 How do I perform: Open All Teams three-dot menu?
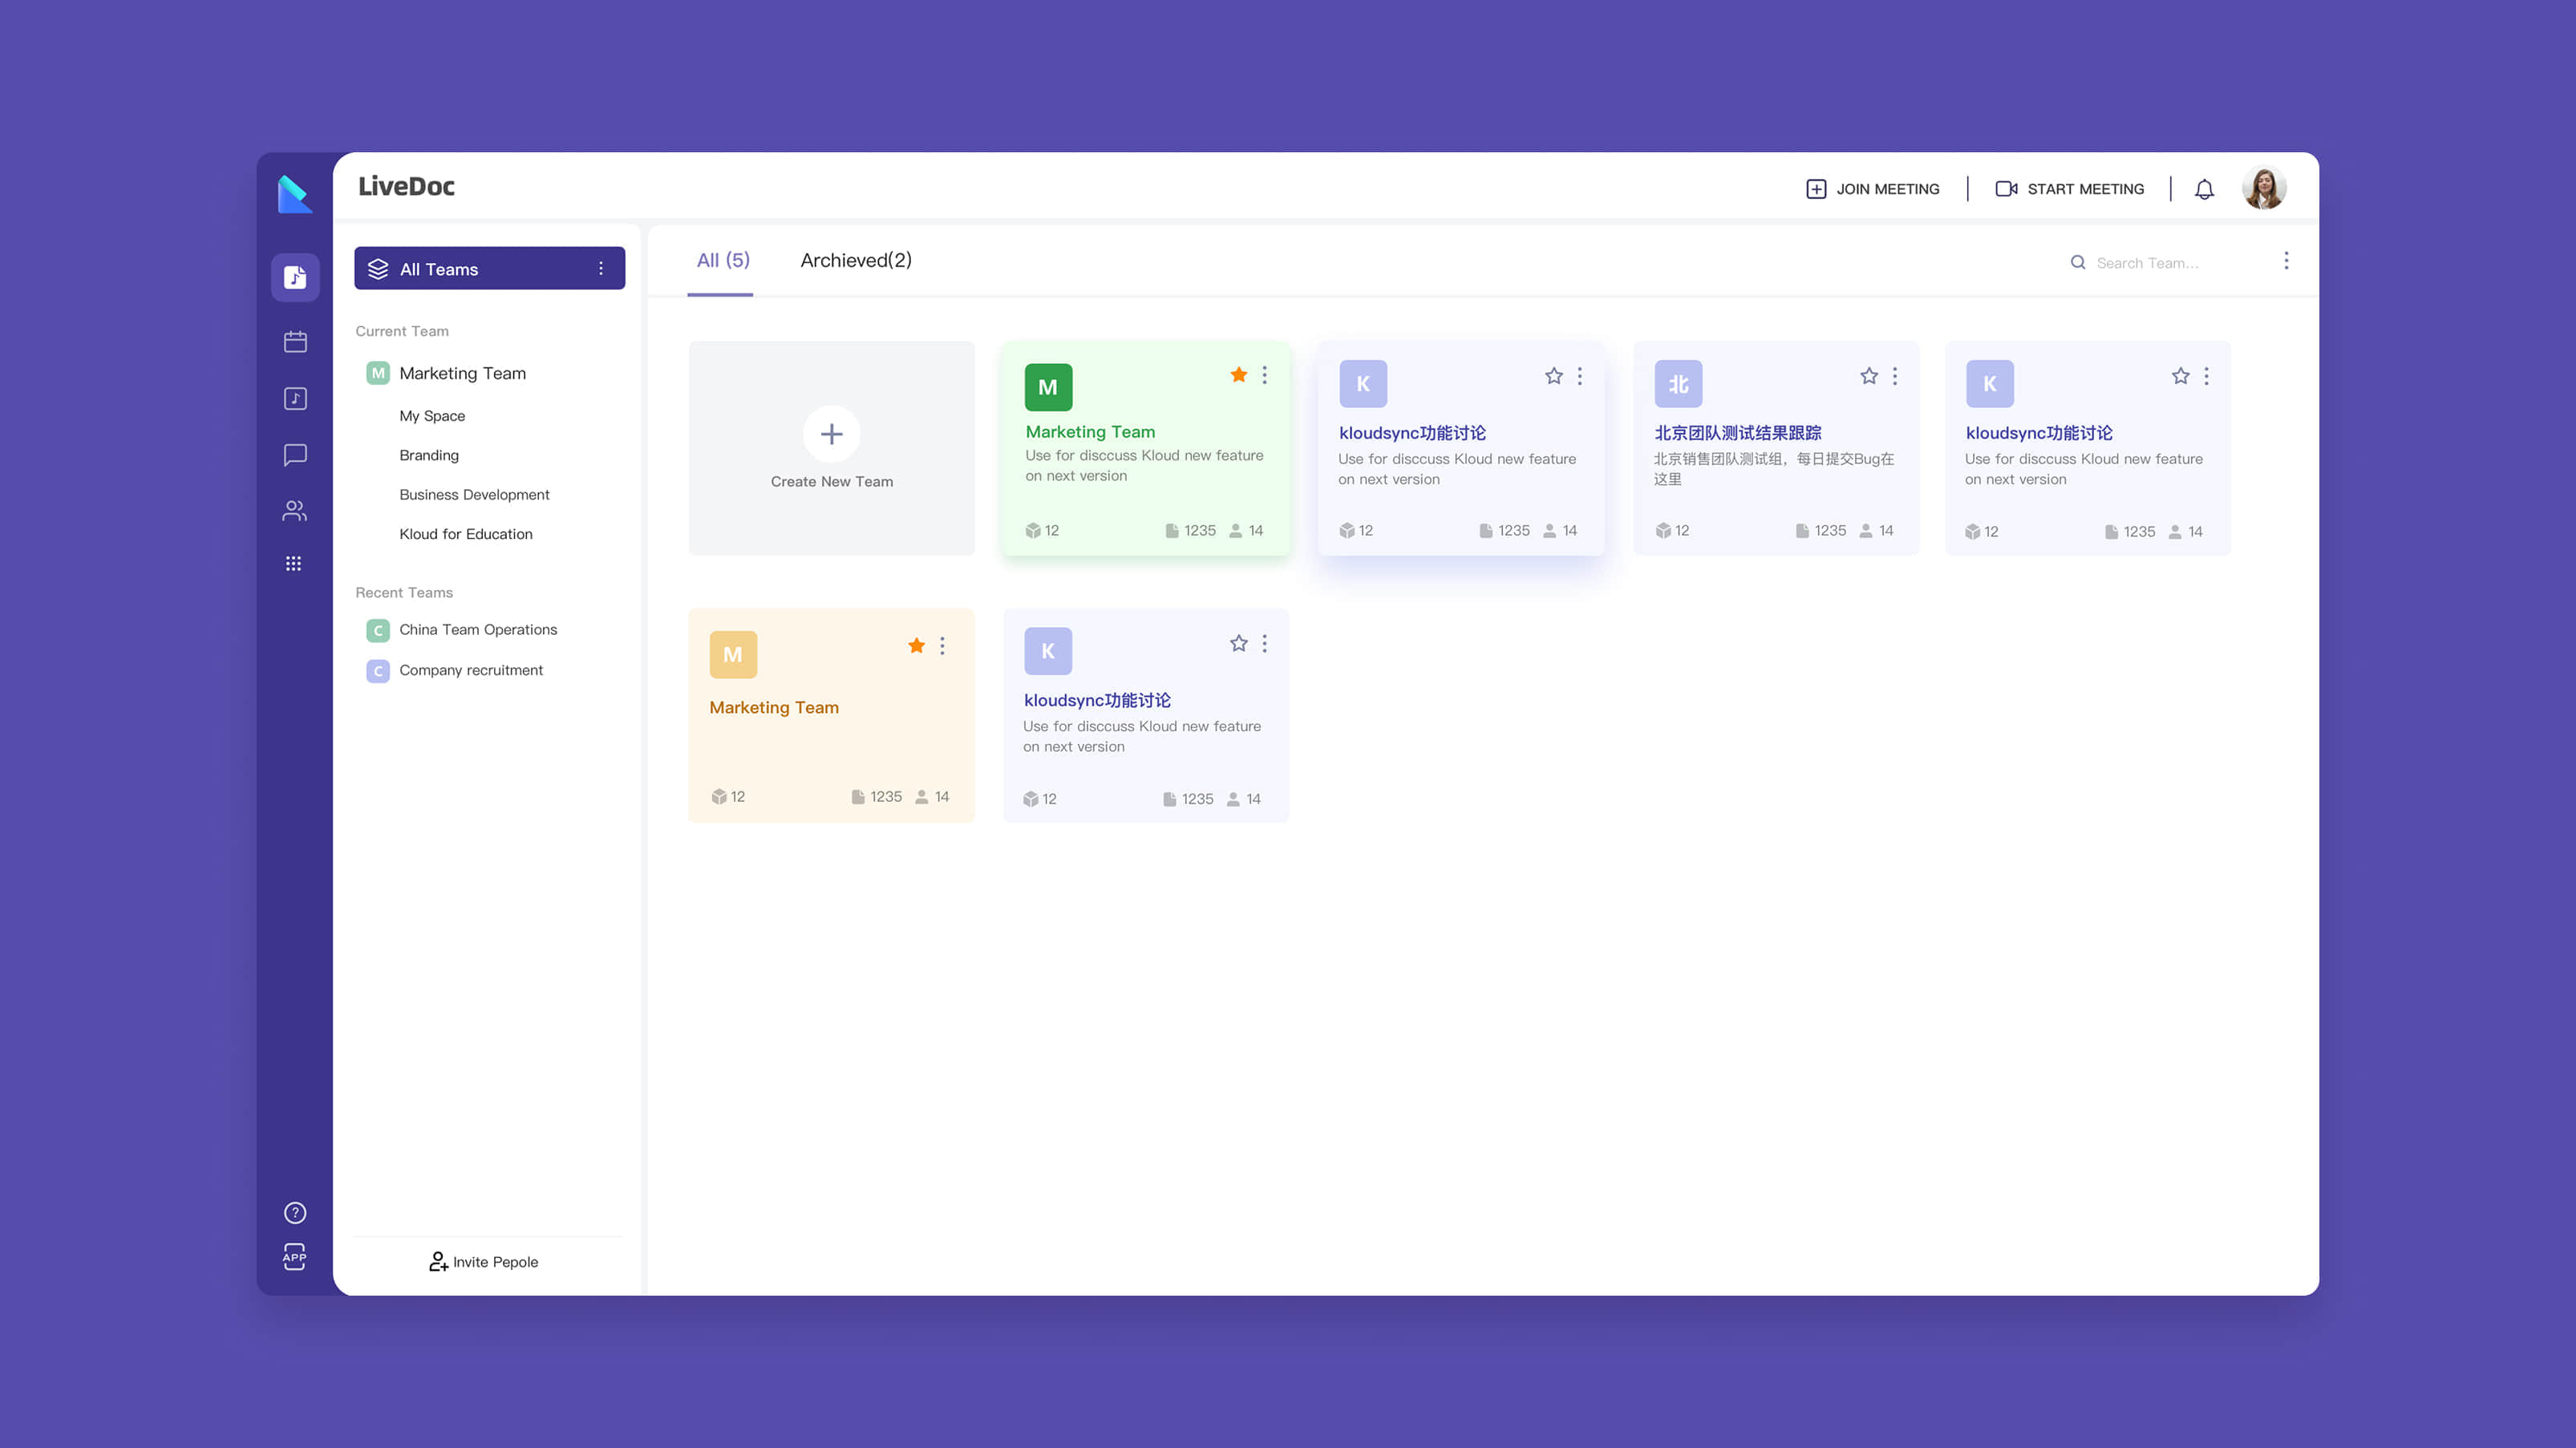[x=601, y=268]
